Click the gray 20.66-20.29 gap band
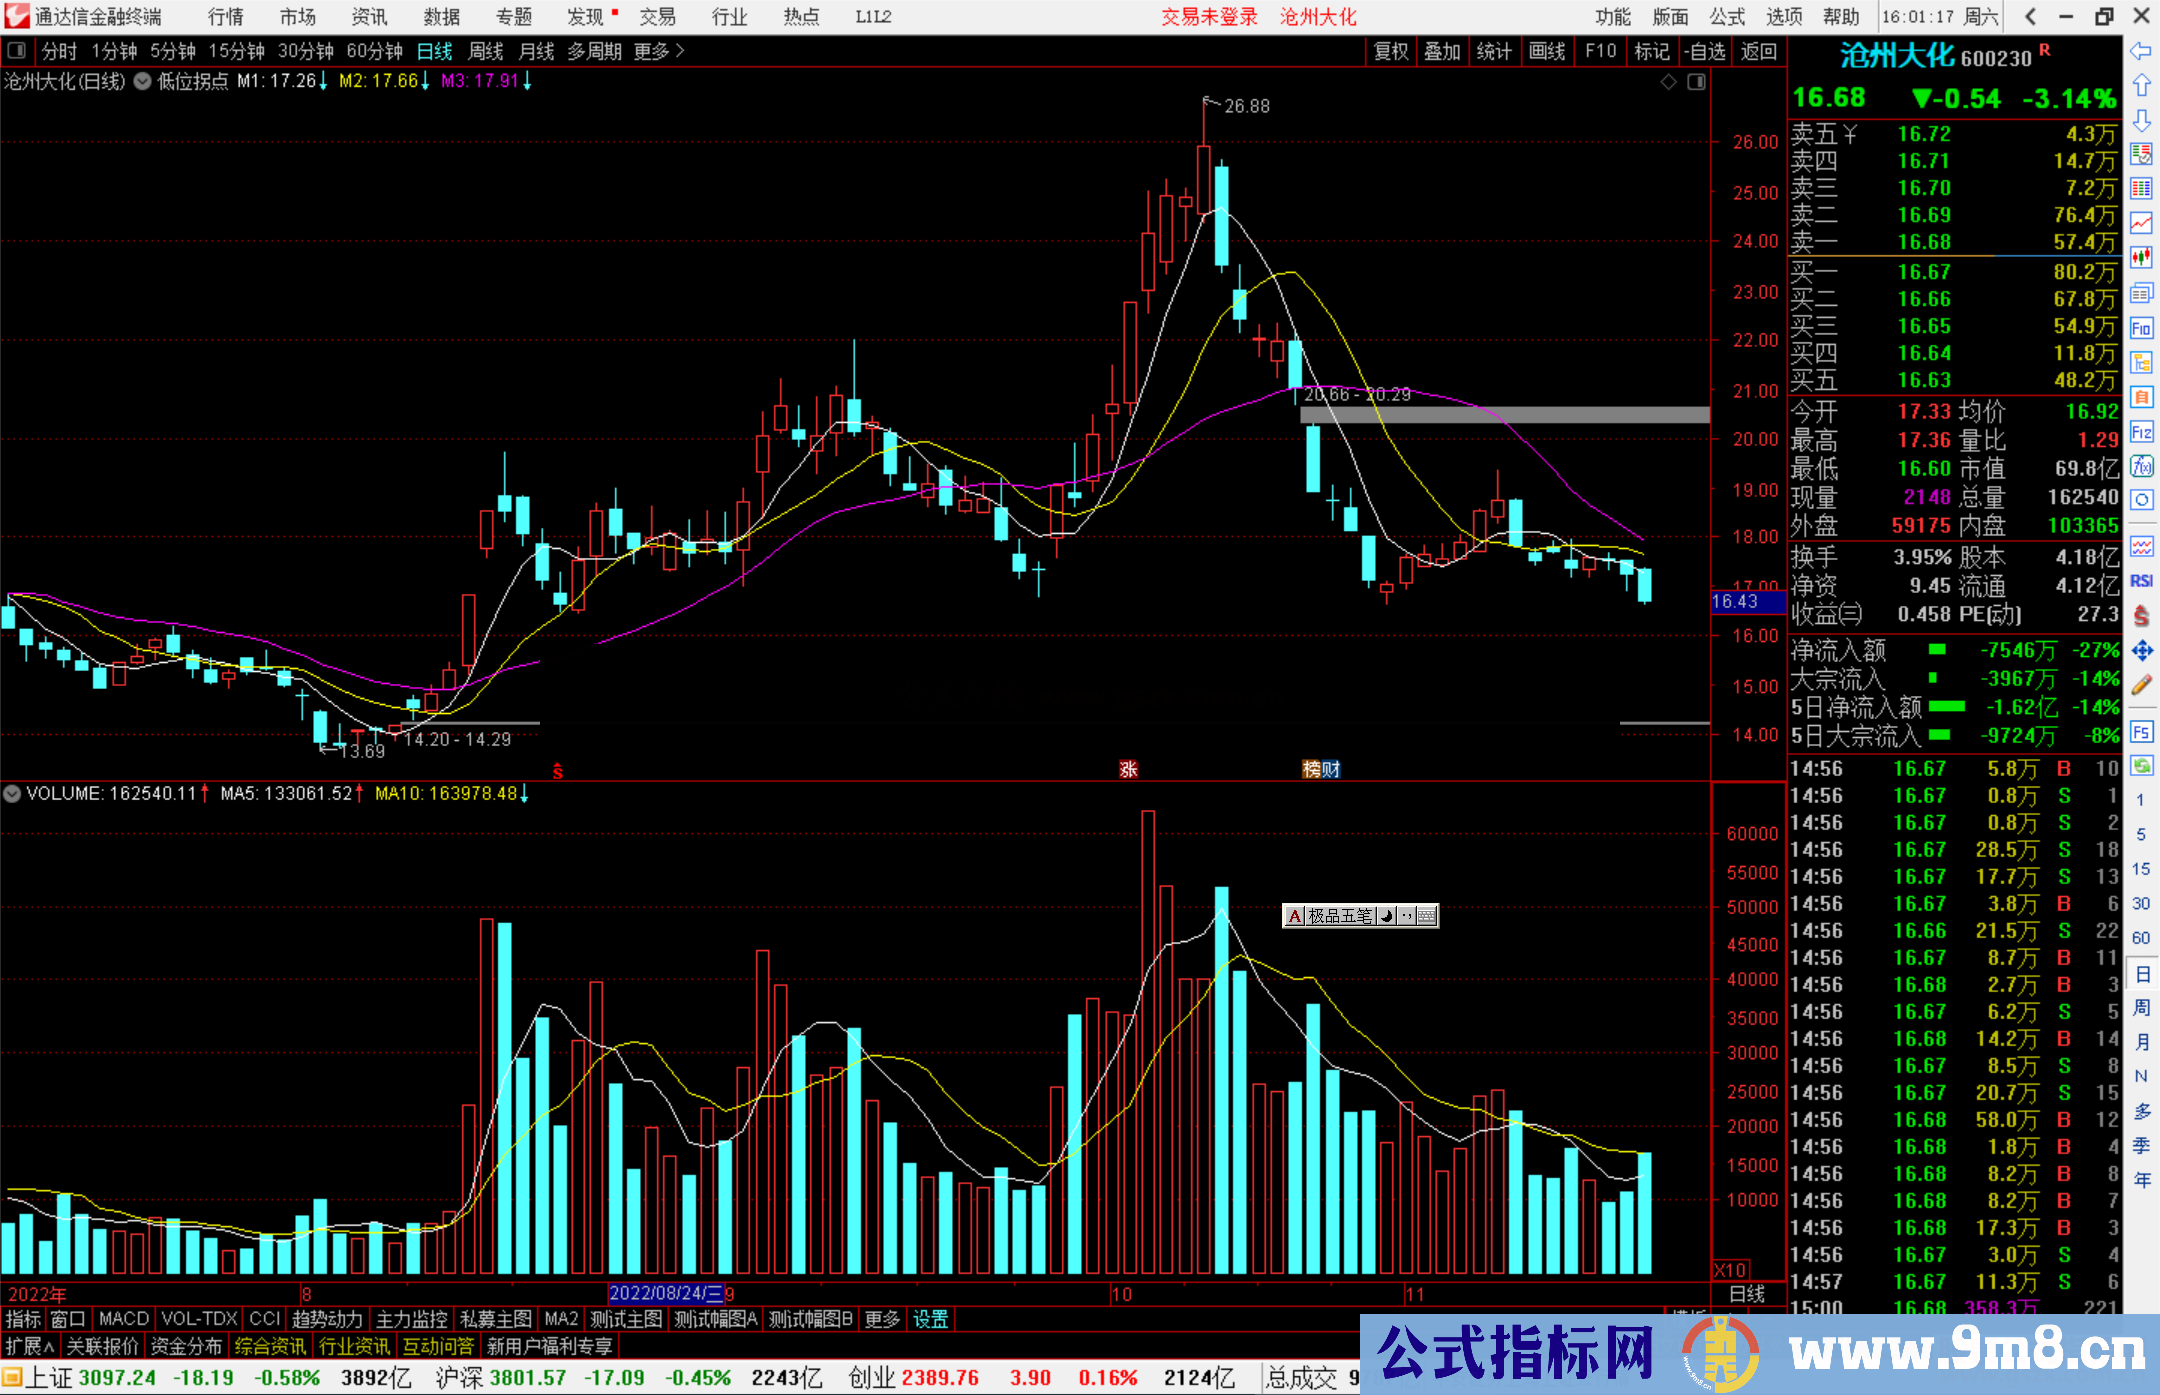The image size is (2160, 1395). (1505, 415)
